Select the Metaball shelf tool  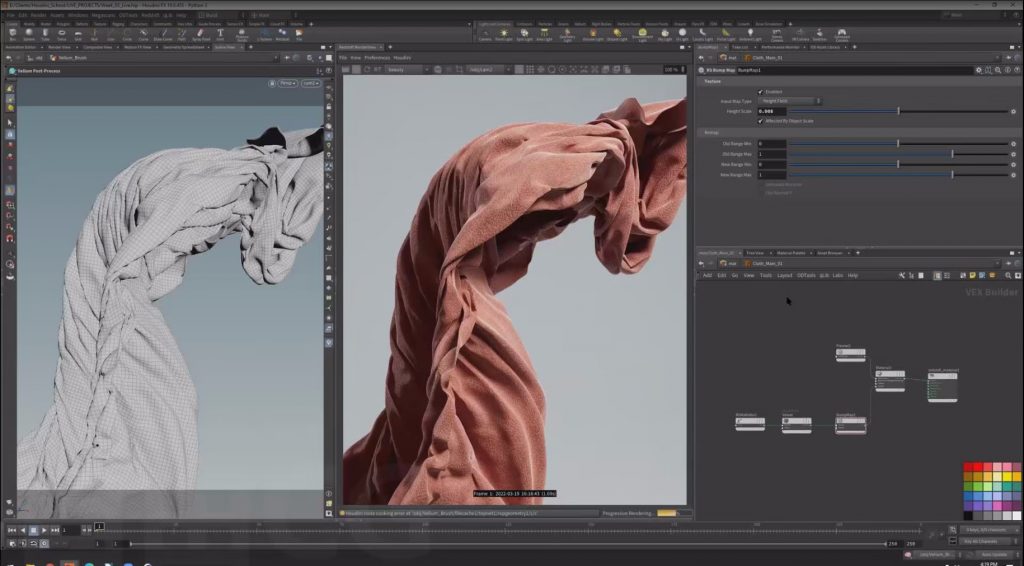coord(283,35)
